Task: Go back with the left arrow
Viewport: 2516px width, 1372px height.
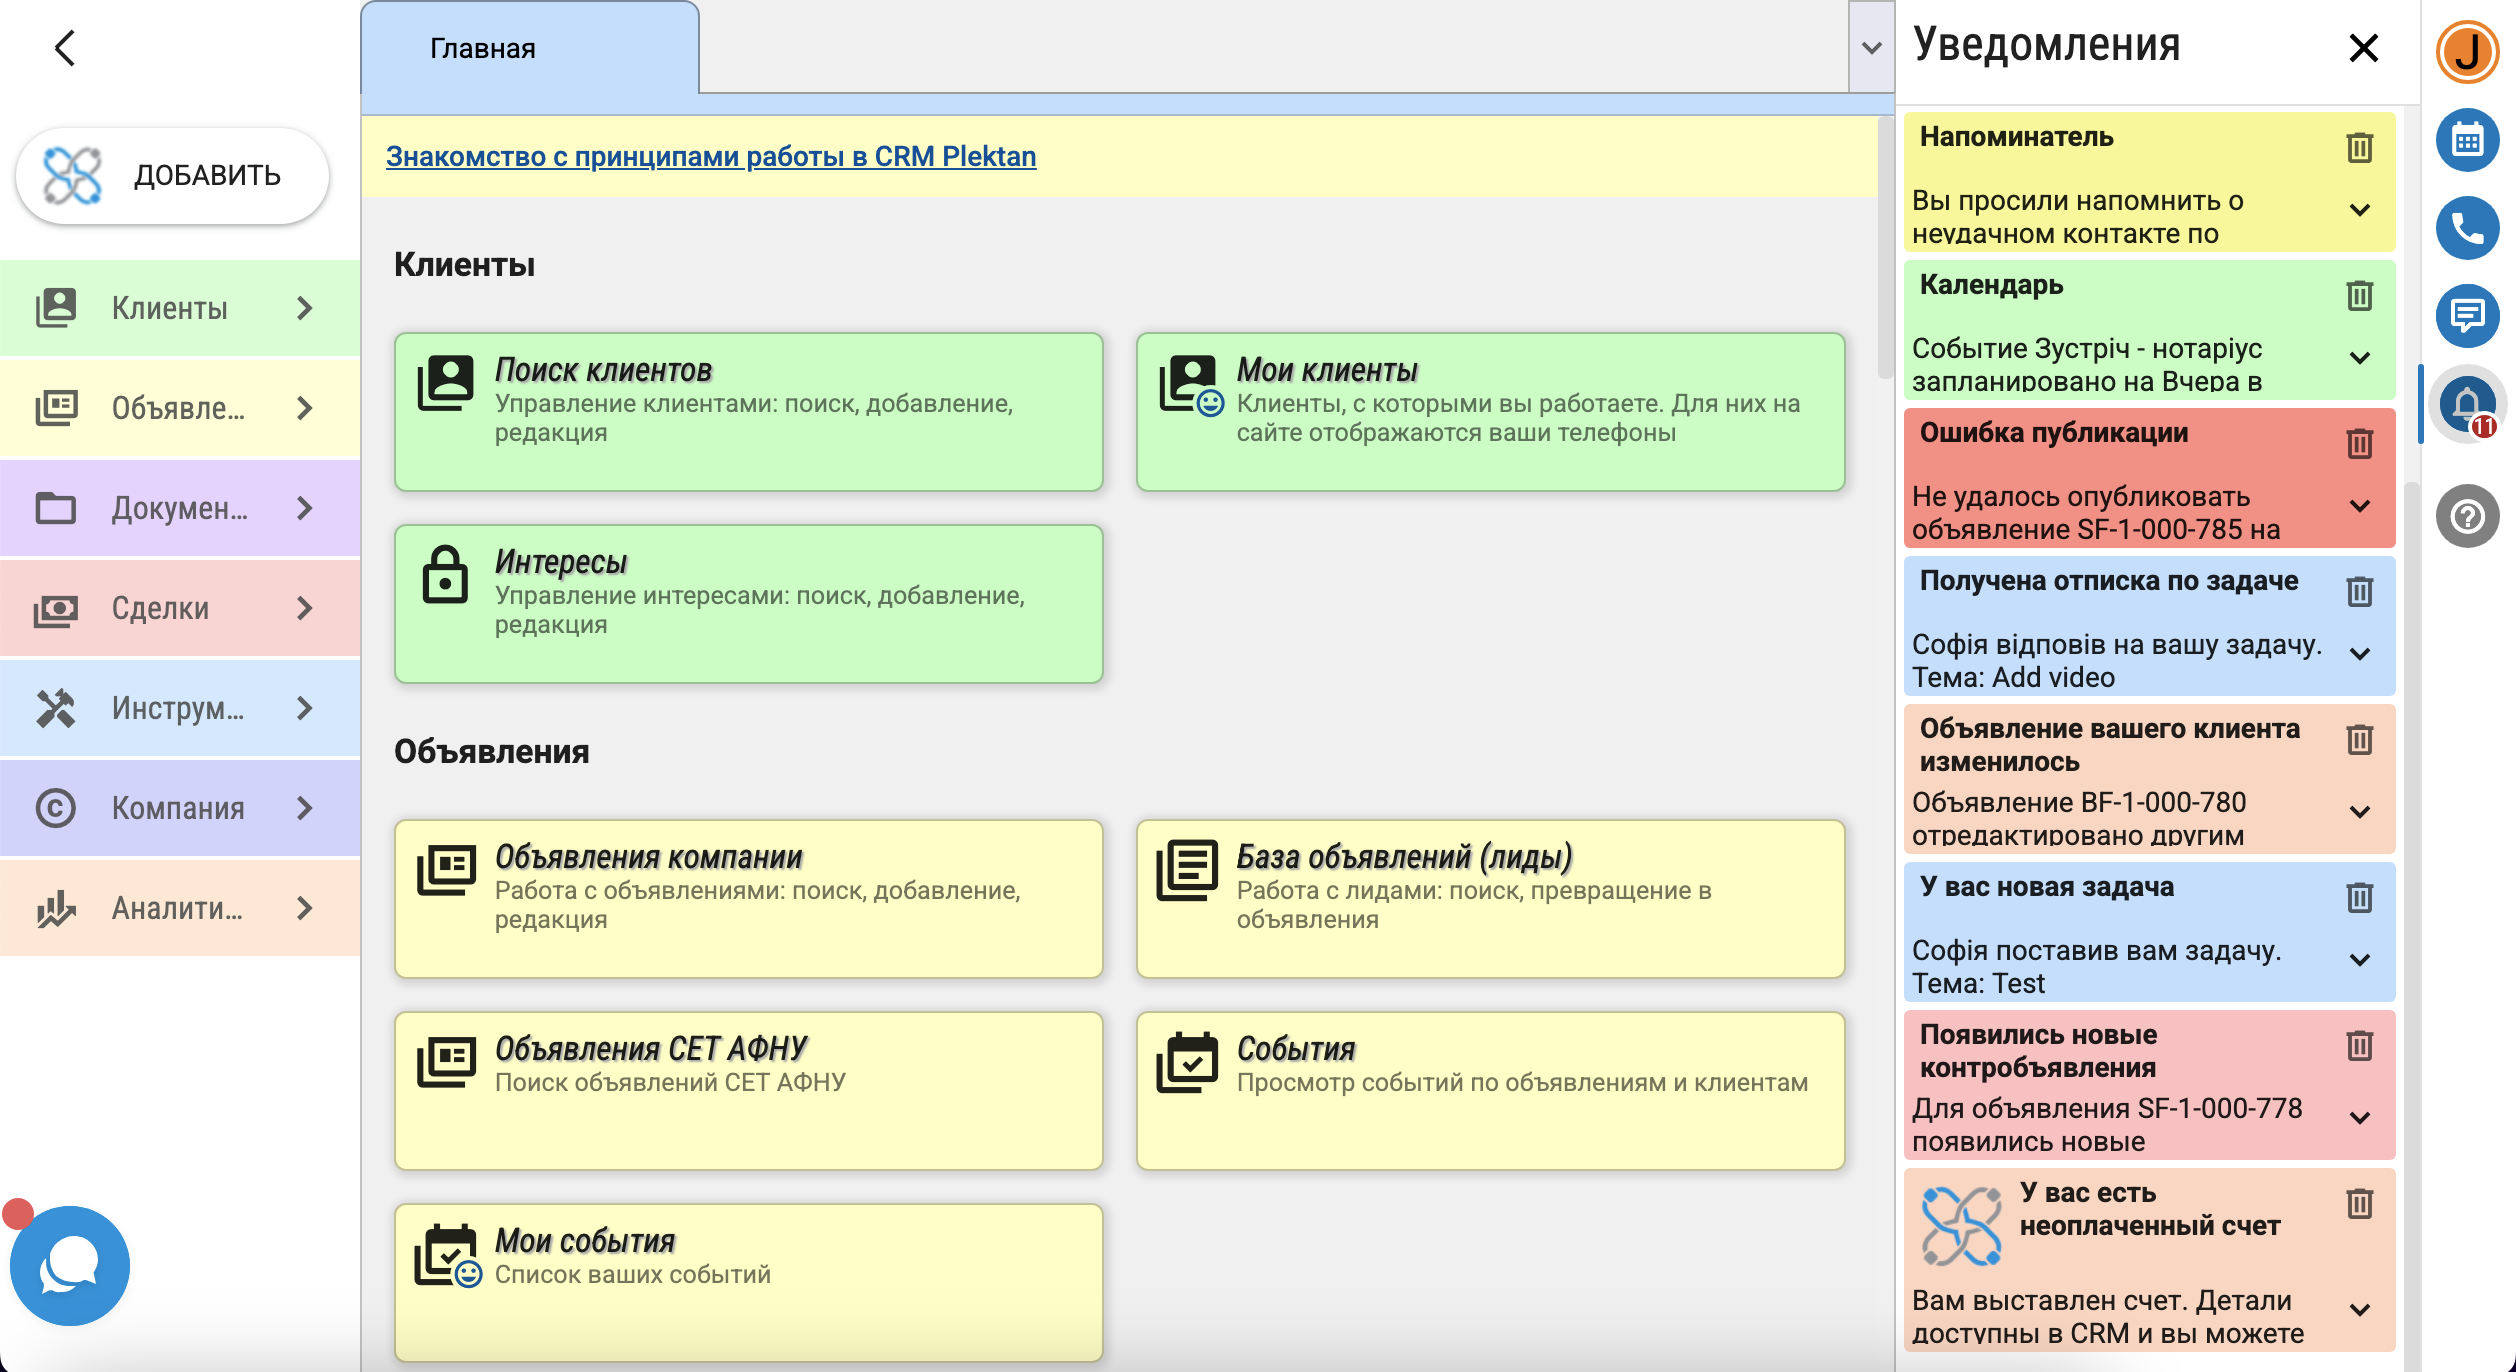Action: coord(66,48)
